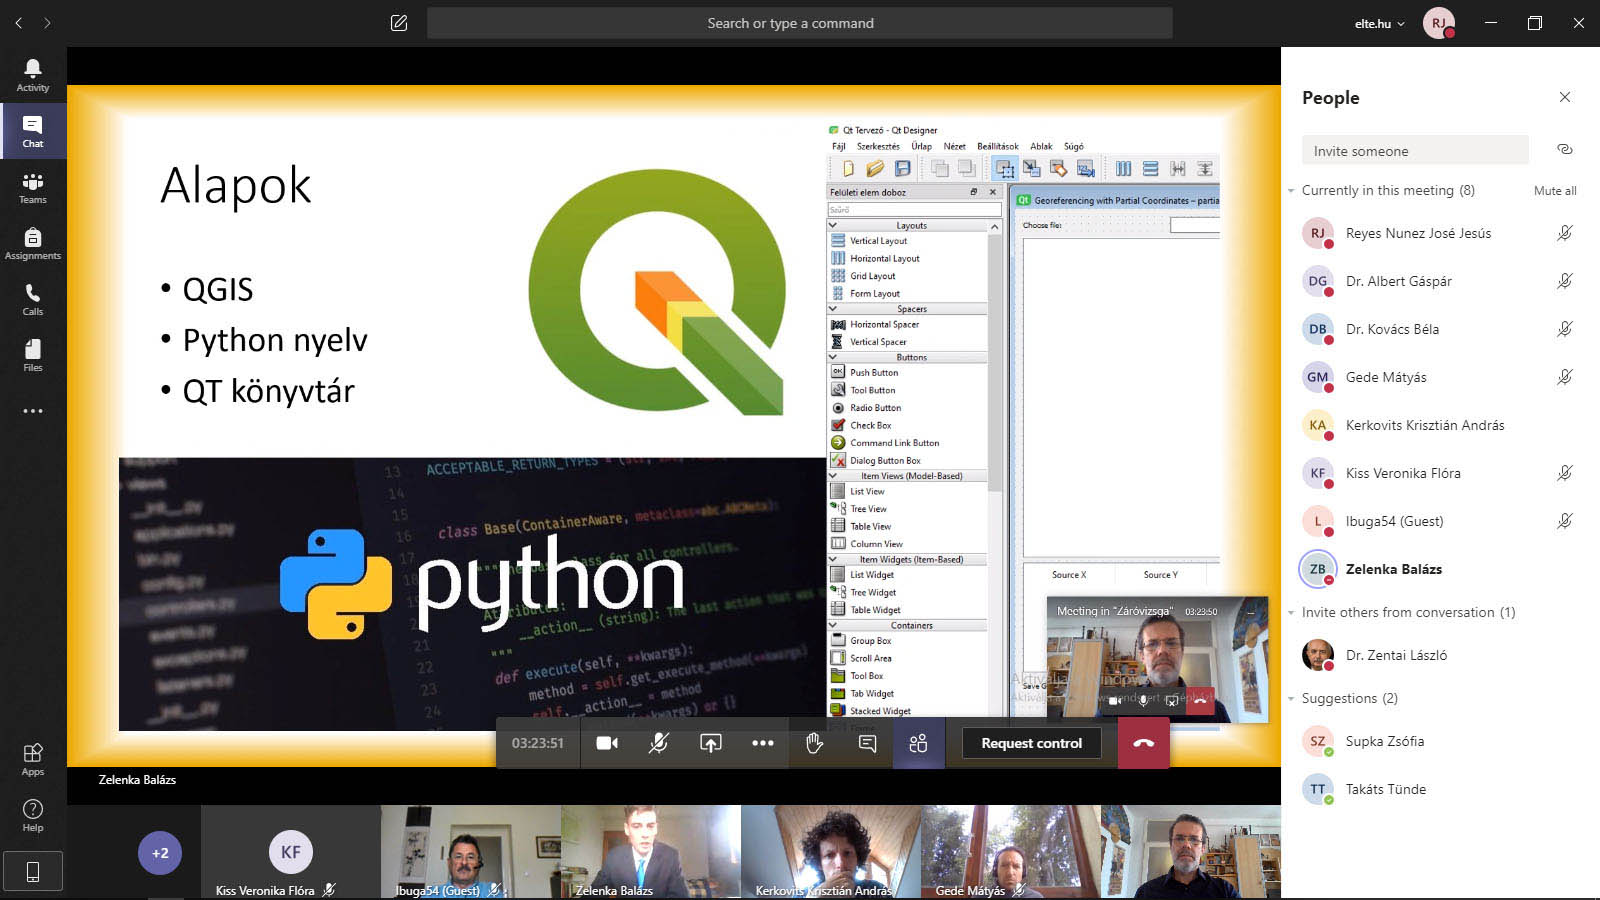Select Push Button in the widget box
This screenshot has width=1600, height=900.
click(873, 372)
